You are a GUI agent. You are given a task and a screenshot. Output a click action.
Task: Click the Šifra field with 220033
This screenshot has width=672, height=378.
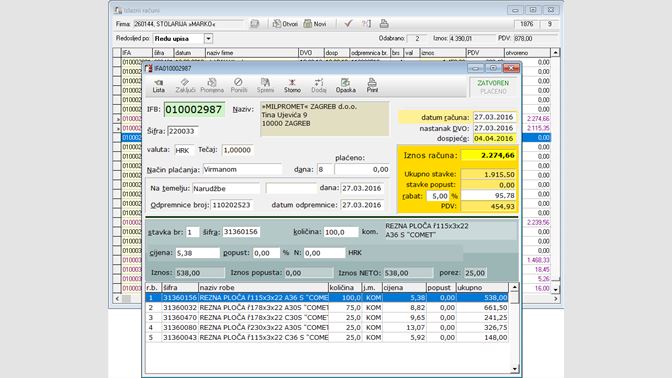pos(183,131)
